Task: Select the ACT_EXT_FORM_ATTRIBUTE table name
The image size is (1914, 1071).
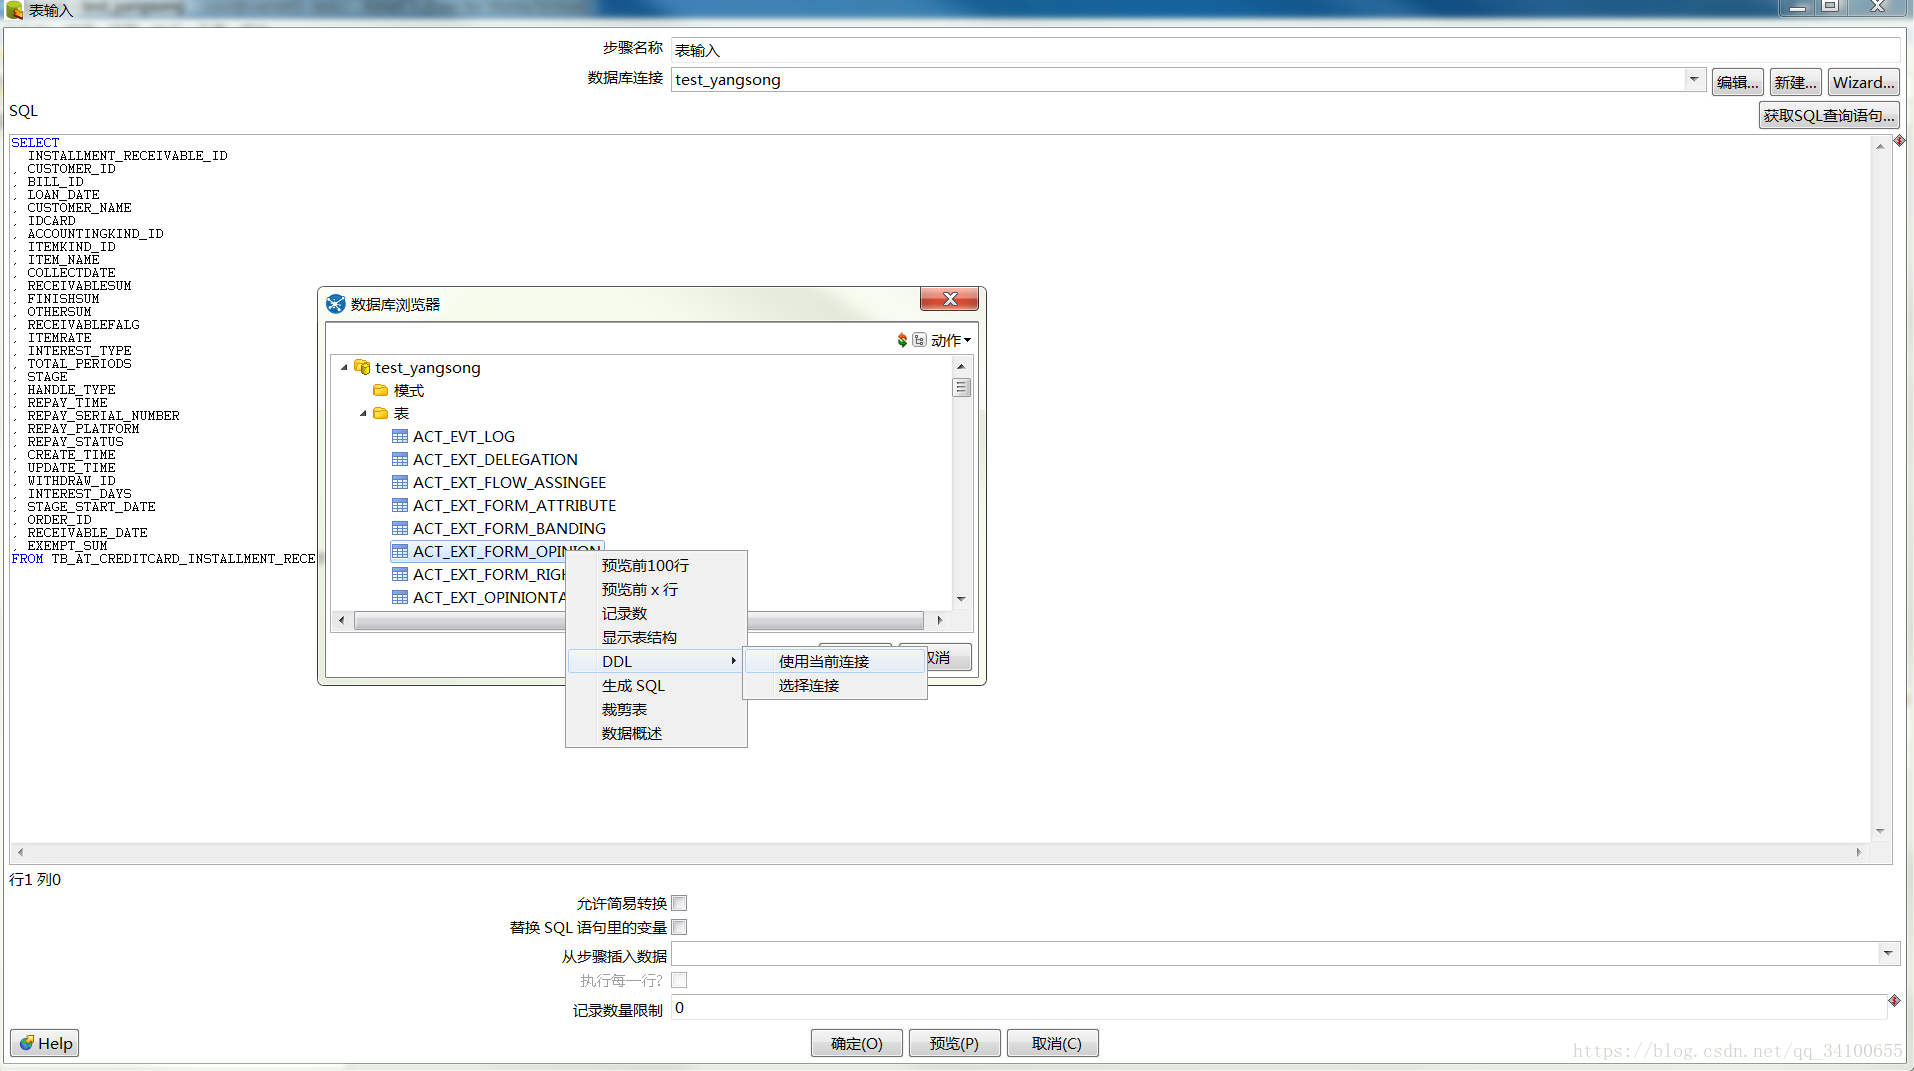Action: coord(514,505)
